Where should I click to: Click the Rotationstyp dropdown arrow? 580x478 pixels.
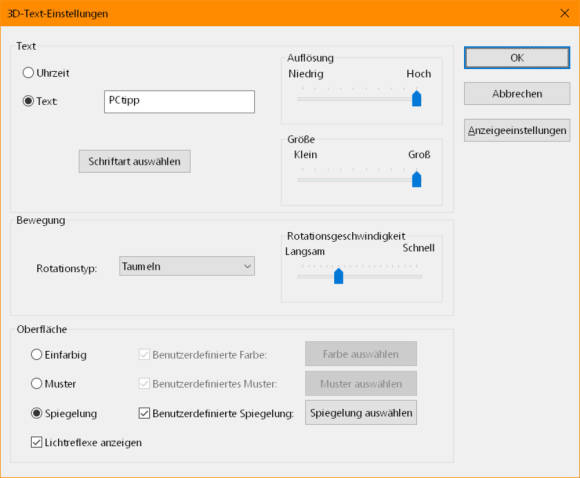[x=247, y=266]
